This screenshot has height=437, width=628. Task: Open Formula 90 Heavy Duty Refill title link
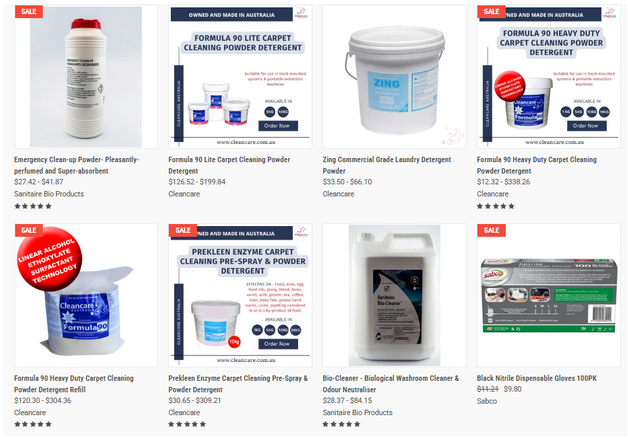click(x=74, y=384)
